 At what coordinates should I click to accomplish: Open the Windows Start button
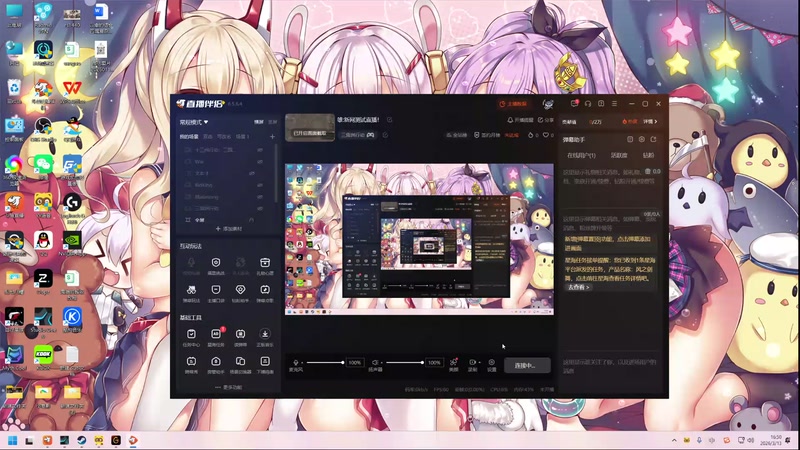coord(12,440)
